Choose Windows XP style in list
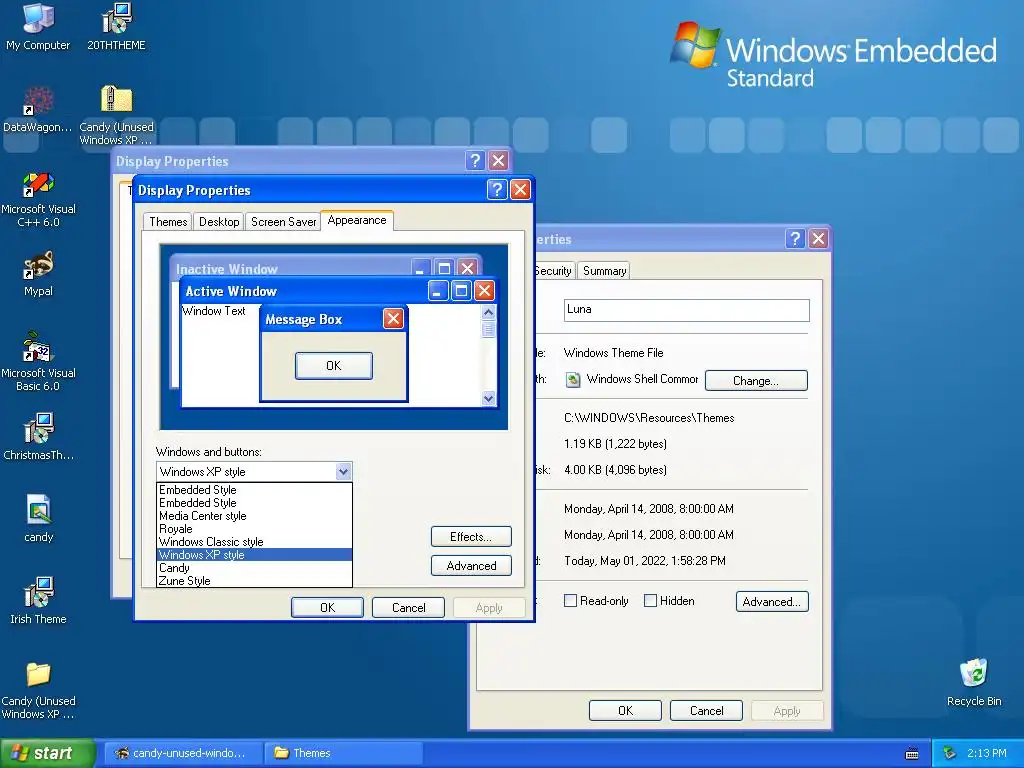The width and height of the screenshot is (1024, 768). (255, 555)
